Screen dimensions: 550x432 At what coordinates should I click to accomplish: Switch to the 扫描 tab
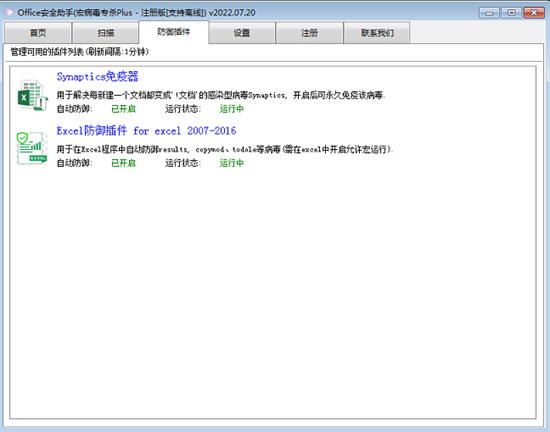(x=106, y=33)
